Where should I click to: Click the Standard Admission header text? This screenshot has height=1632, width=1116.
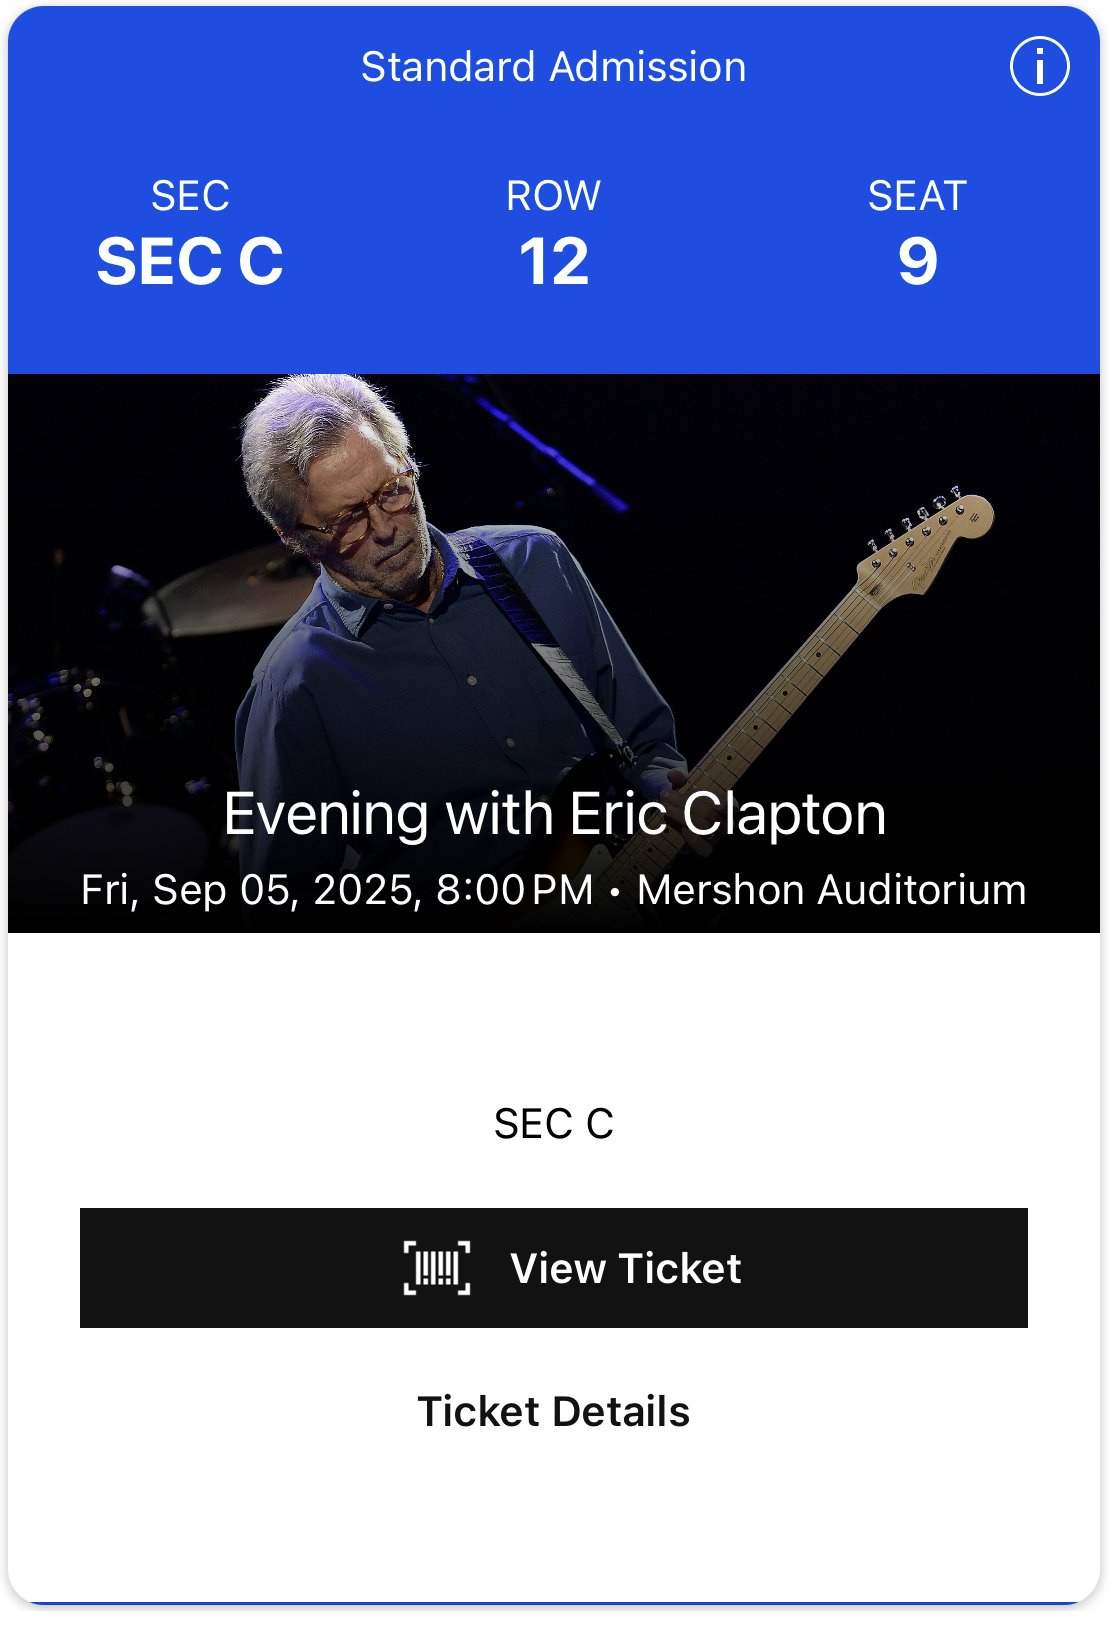pos(553,67)
